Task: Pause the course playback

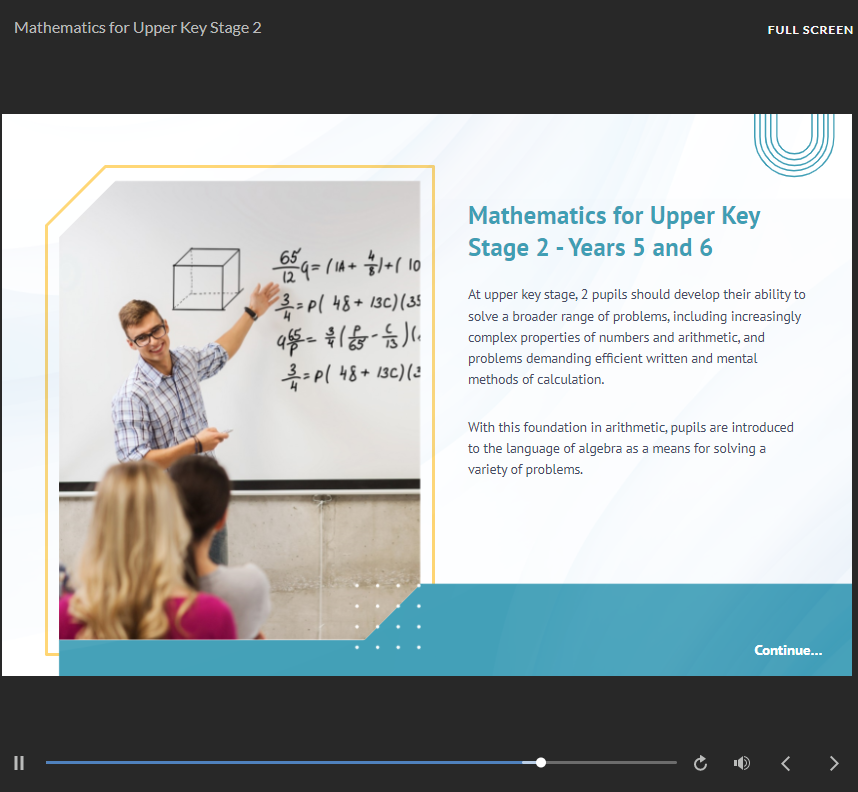Action: (x=19, y=763)
